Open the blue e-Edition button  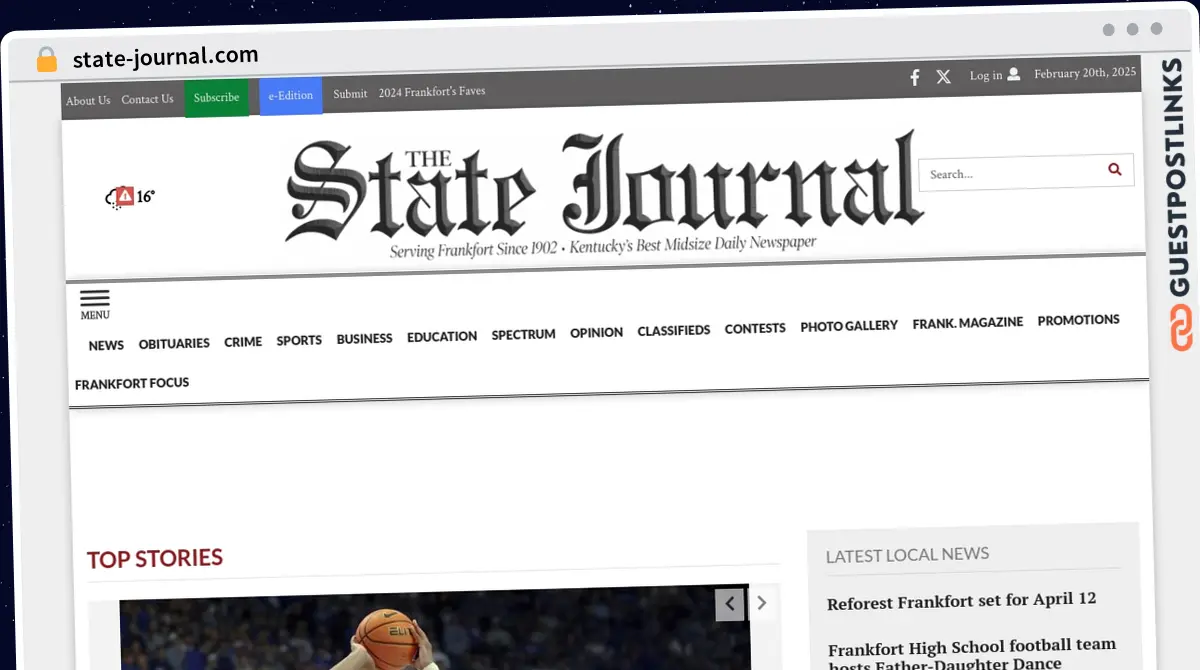pyautogui.click(x=290, y=96)
